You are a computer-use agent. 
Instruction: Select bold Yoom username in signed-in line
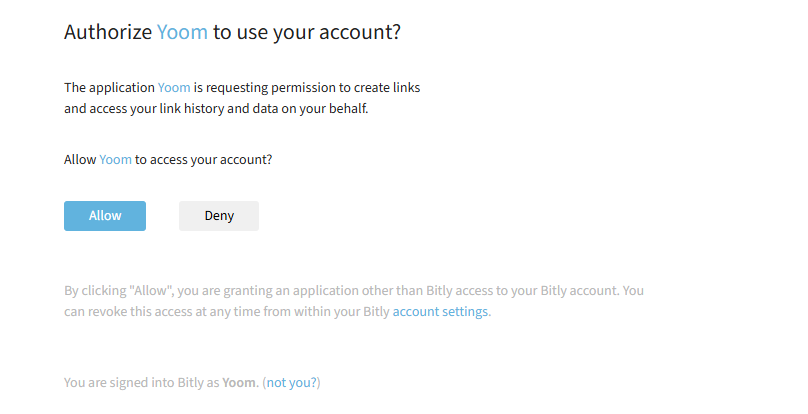(x=239, y=383)
